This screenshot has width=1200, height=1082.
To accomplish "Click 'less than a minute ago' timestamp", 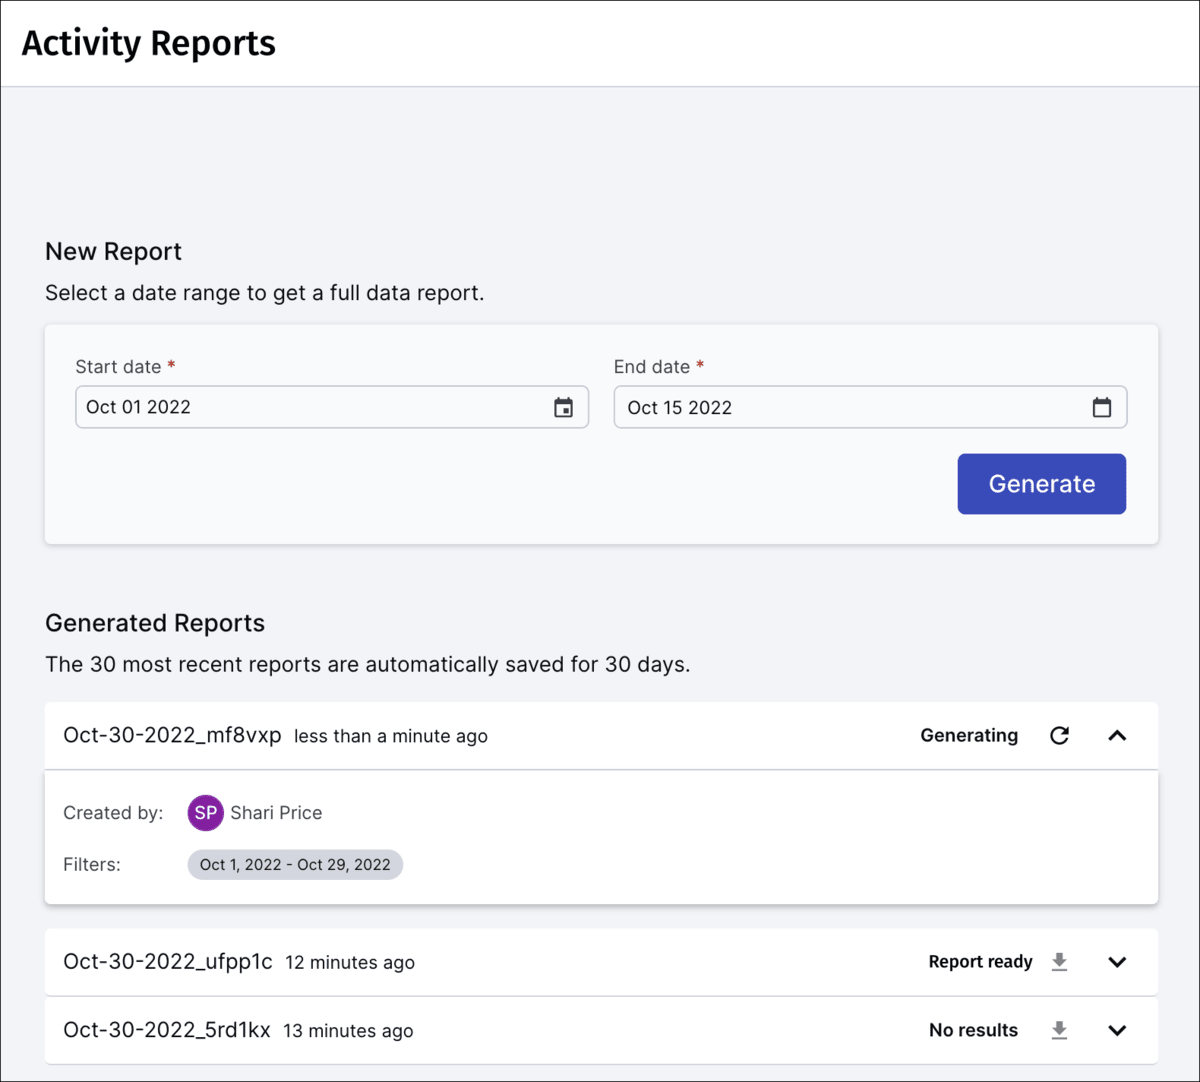I will [391, 736].
